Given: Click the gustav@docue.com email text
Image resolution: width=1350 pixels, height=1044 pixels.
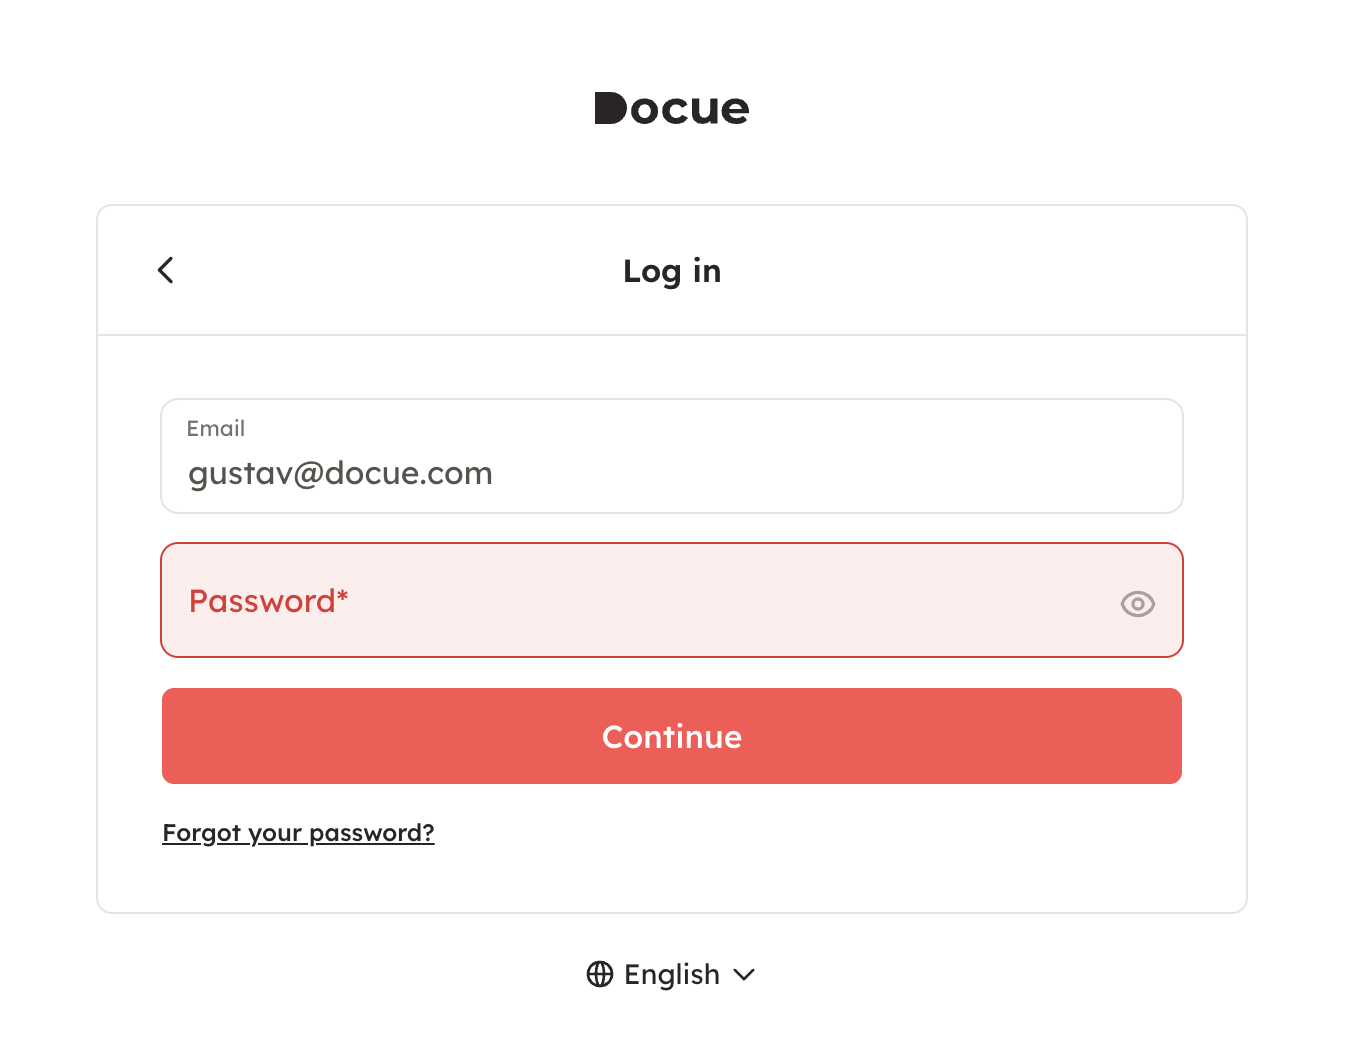Looking at the screenshot, I should (340, 473).
